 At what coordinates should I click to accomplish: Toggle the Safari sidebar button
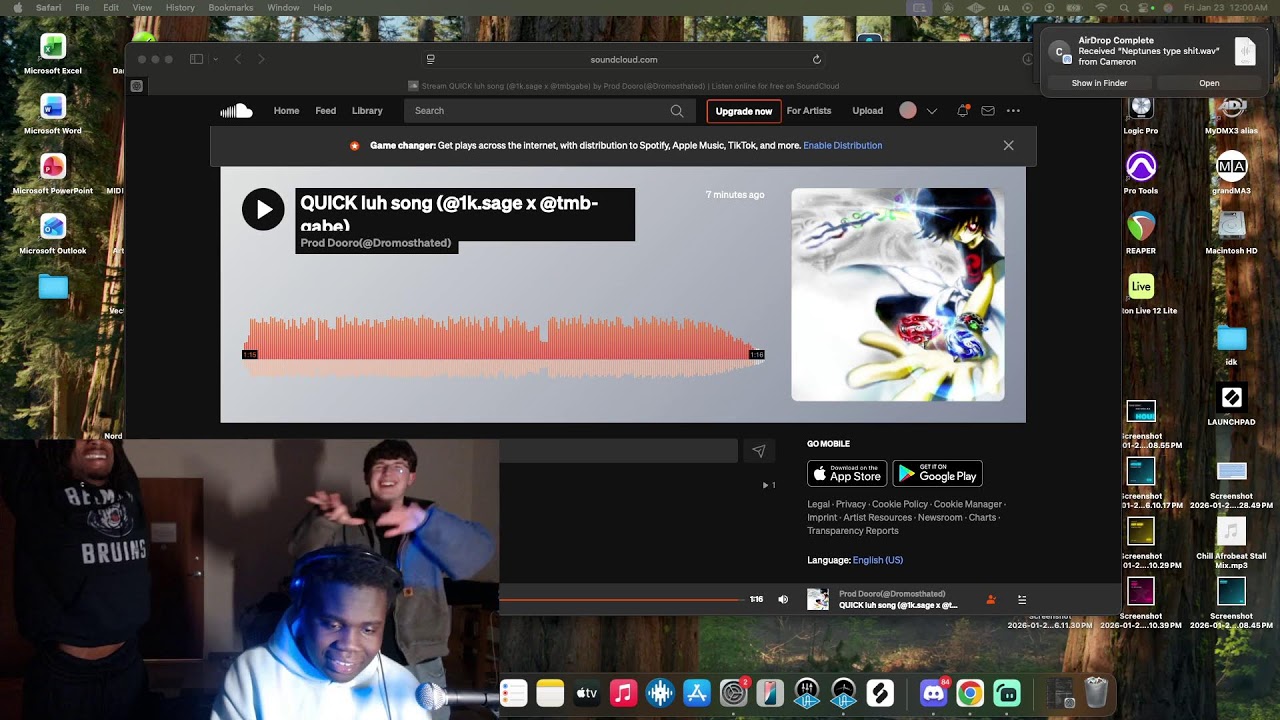(x=196, y=59)
